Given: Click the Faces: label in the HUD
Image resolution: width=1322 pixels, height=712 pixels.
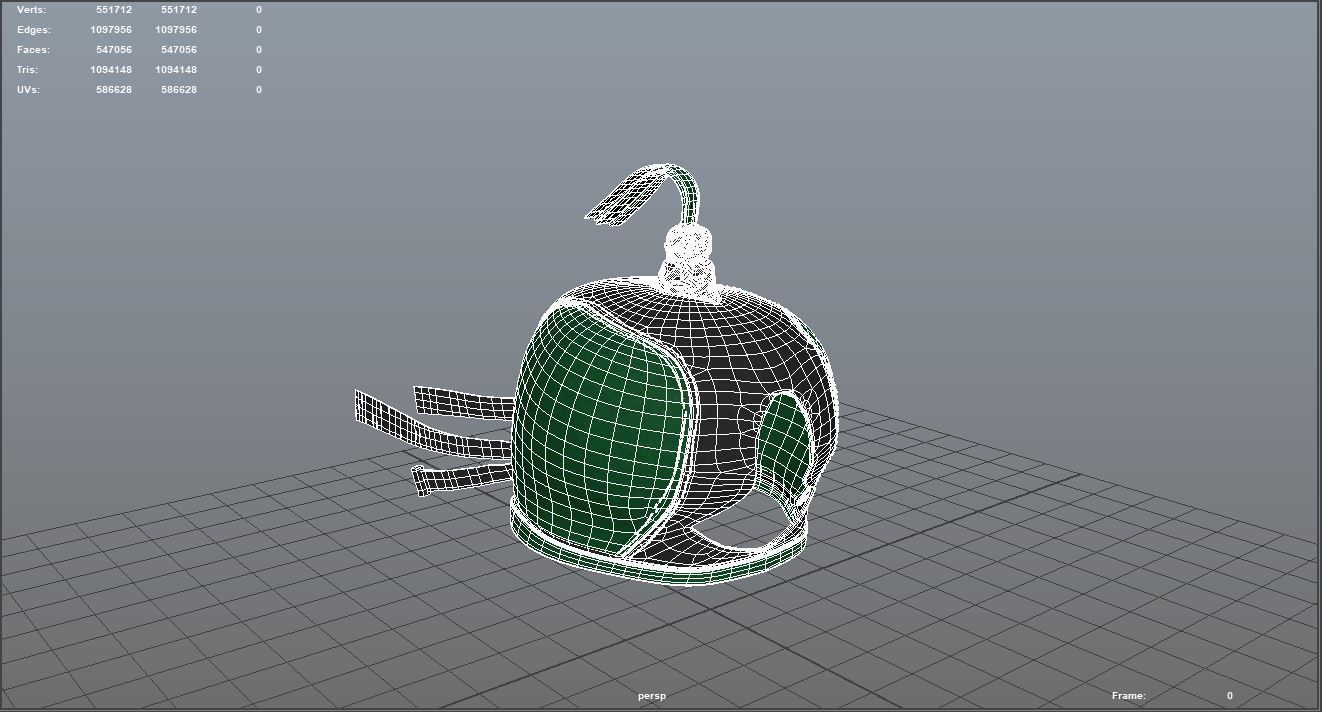Looking at the screenshot, I should point(33,50).
